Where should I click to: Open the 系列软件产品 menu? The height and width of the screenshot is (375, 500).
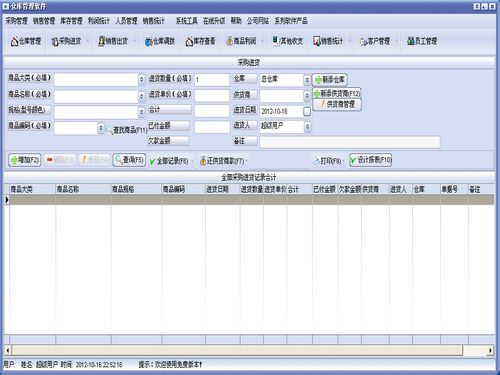pyautogui.click(x=291, y=21)
